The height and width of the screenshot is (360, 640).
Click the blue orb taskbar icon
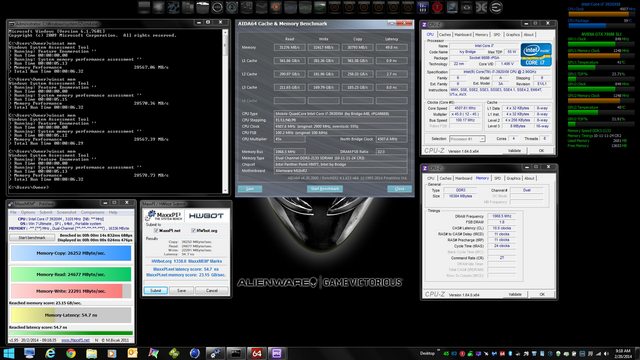coord(195,353)
